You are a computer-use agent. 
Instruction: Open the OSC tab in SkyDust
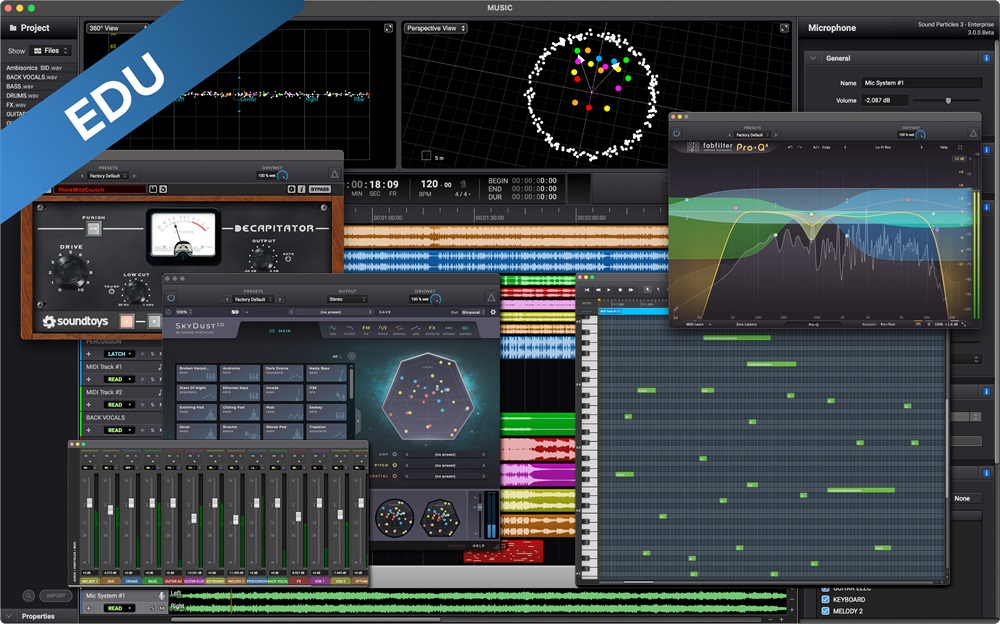333,329
